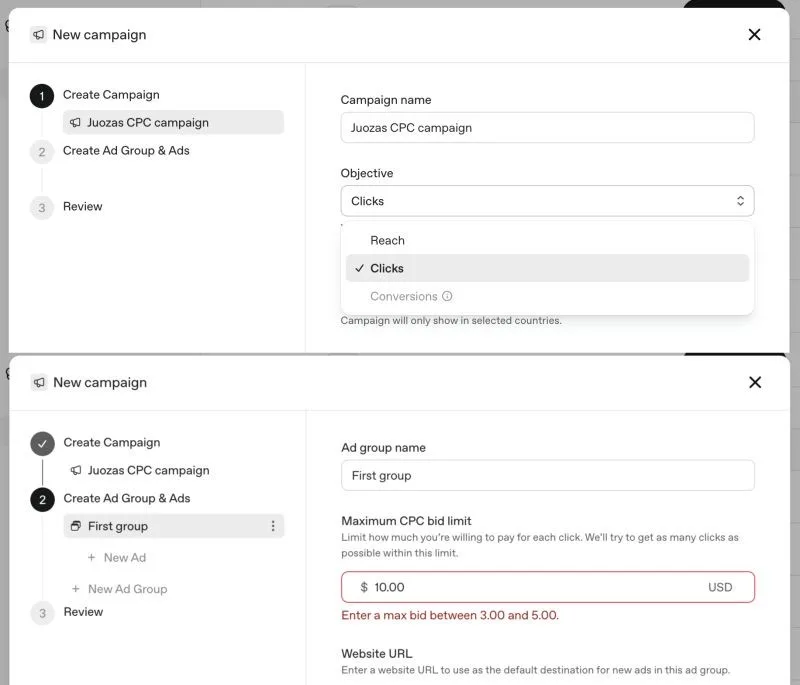
Task: Select the First group sidebar item
Action: point(173,526)
